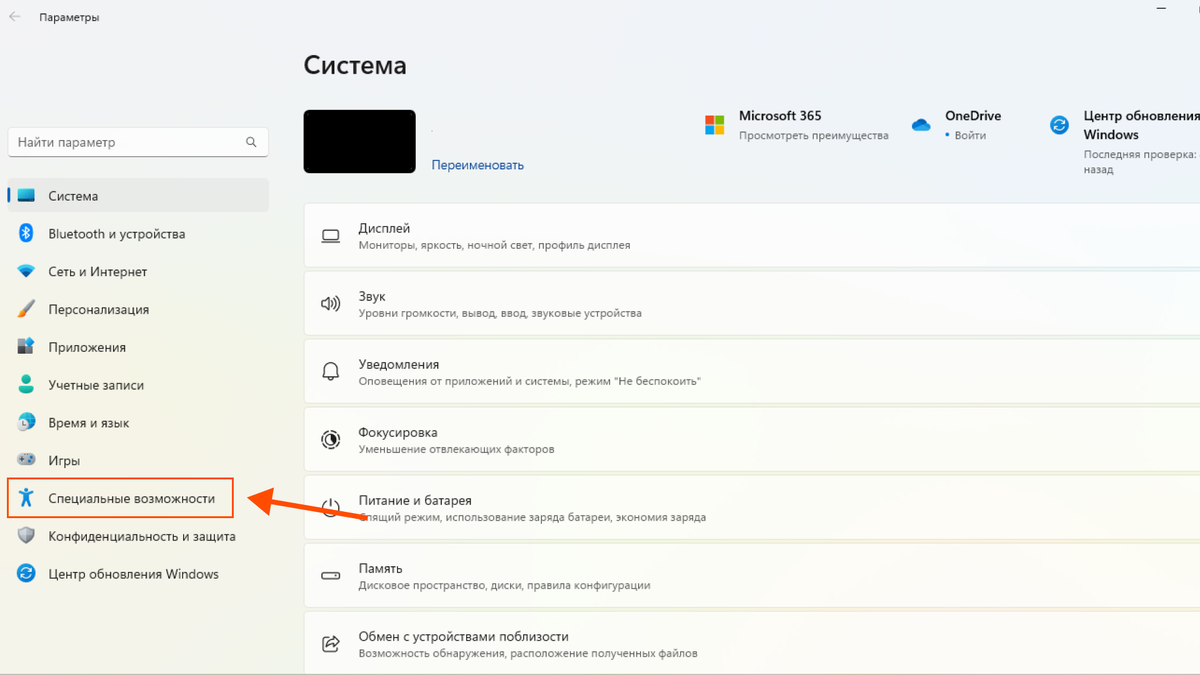Open Система section in sidebar
This screenshot has height=675, width=1200.
tap(138, 196)
